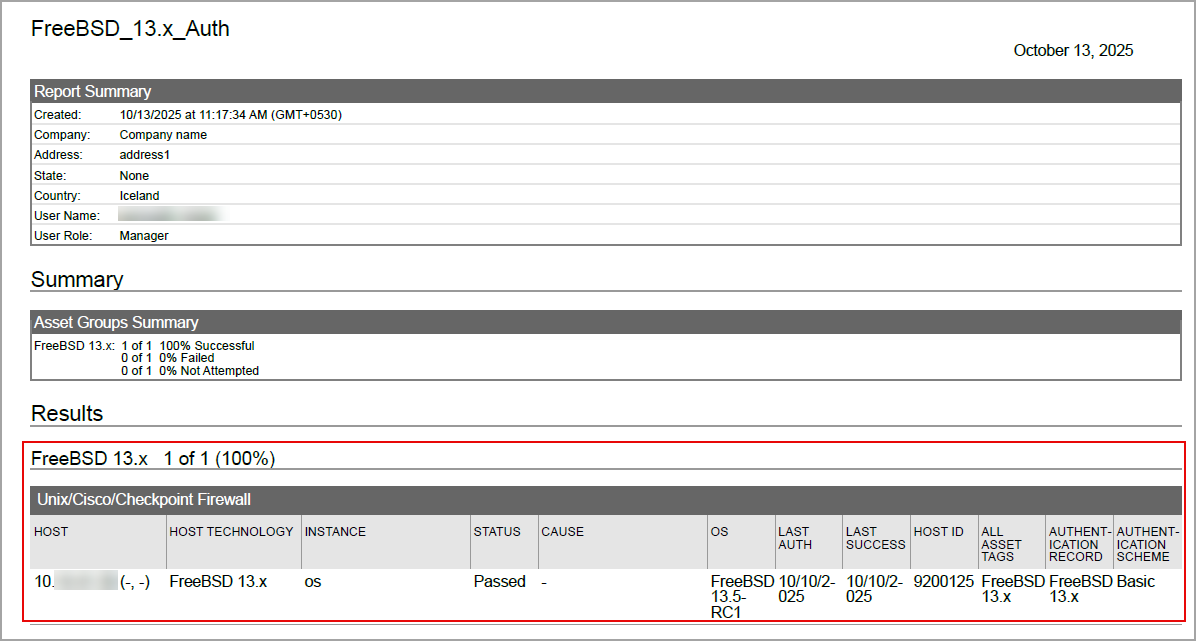Select the Company name value

[163, 135]
